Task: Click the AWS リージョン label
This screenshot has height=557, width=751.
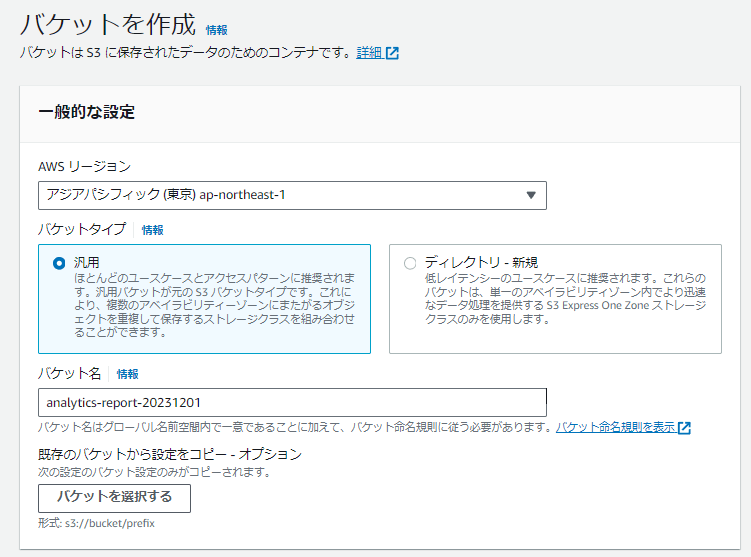Action: click(x=84, y=167)
